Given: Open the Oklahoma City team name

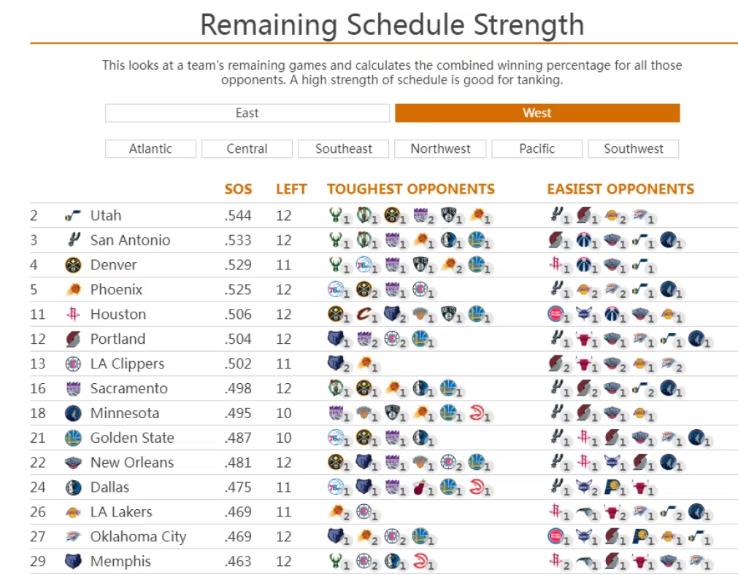Looking at the screenshot, I should [x=138, y=537].
